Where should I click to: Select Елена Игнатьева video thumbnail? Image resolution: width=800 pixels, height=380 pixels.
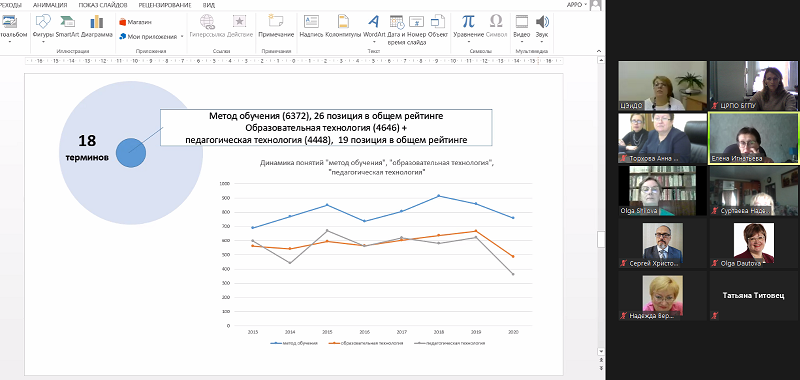pos(753,138)
